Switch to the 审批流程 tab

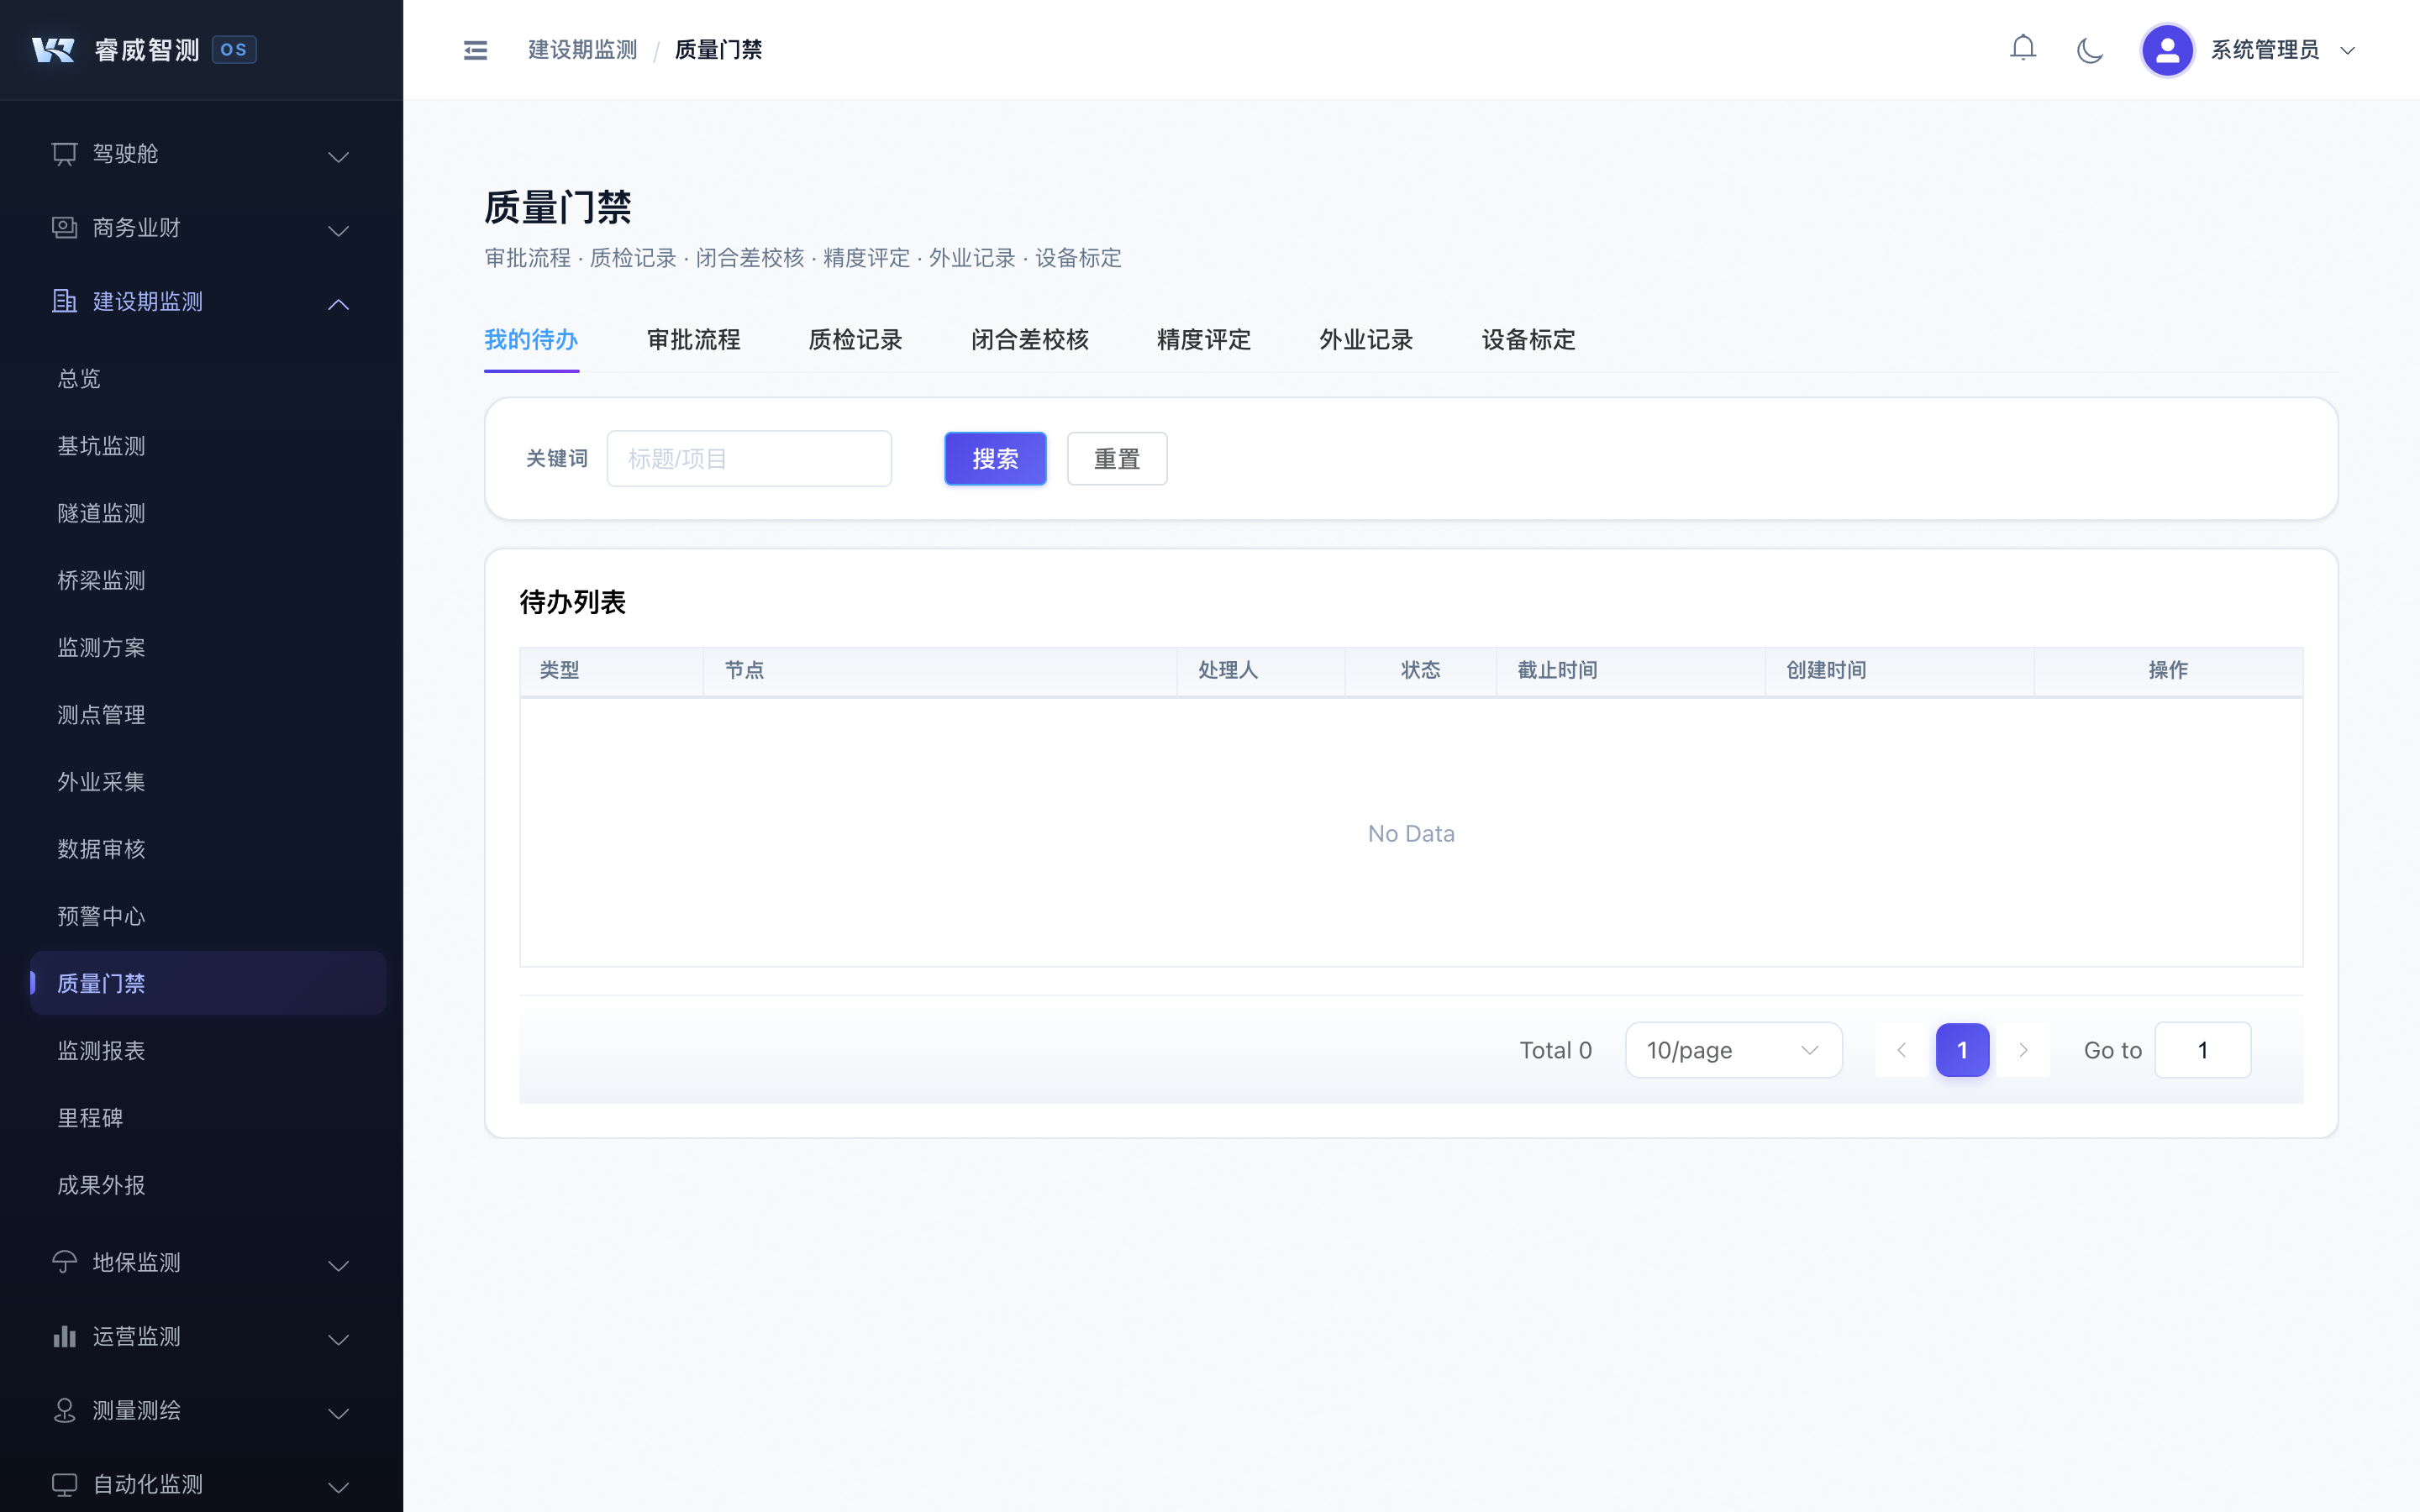point(693,340)
